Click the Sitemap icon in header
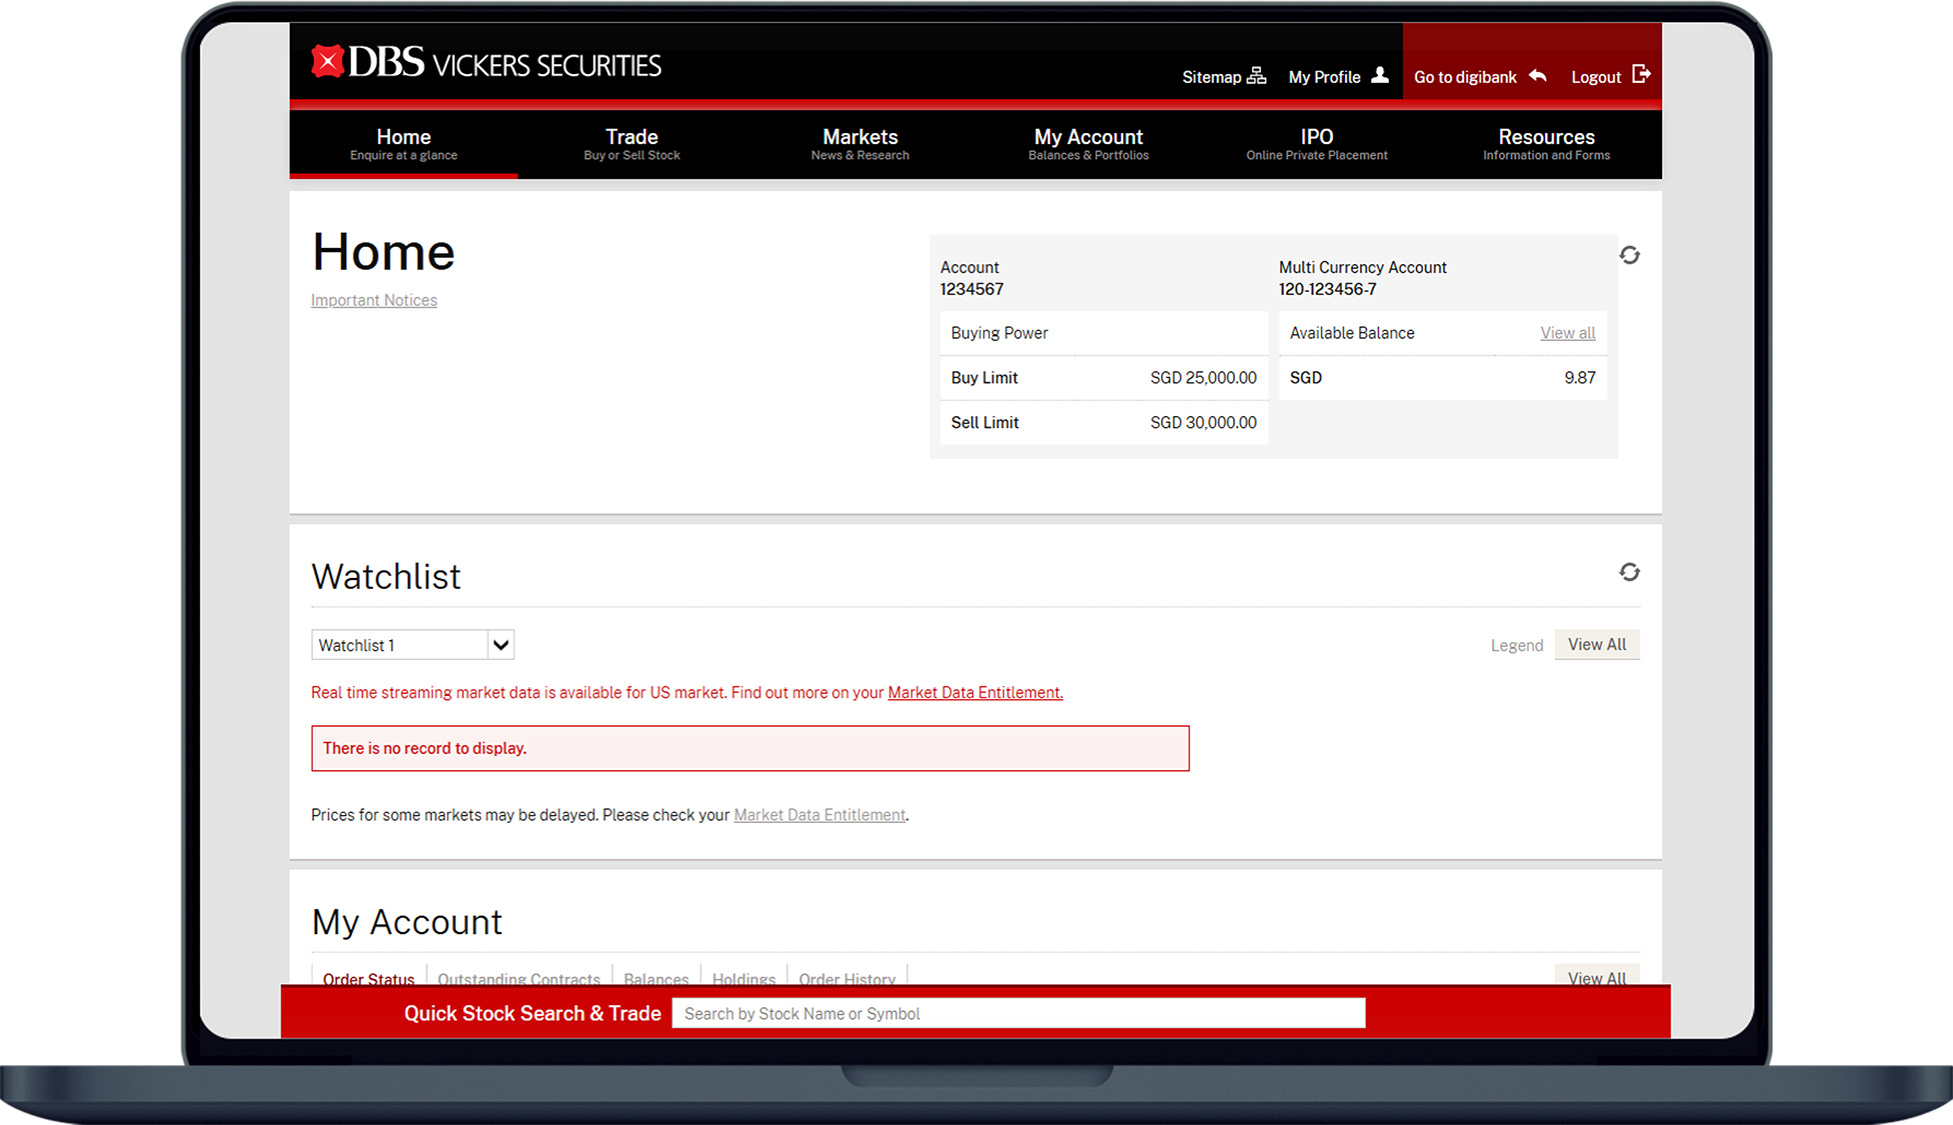The height and width of the screenshot is (1125, 1953). click(1256, 76)
